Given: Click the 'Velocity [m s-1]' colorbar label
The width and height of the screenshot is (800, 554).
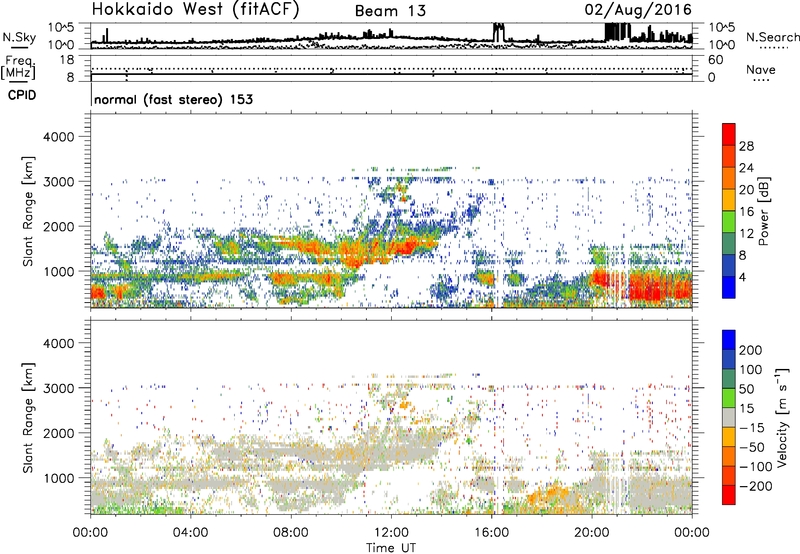Looking at the screenshot, I should pyautogui.click(x=782, y=417).
